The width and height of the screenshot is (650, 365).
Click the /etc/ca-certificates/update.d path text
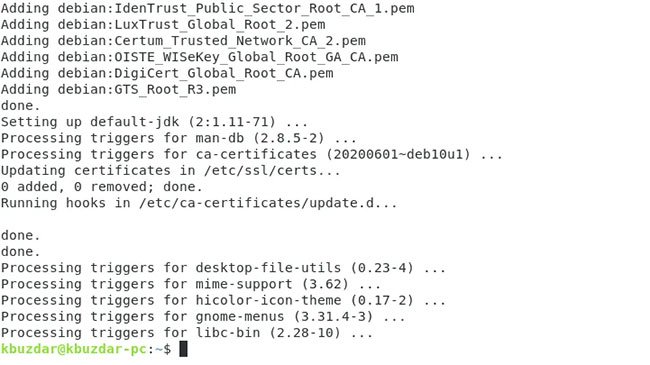tap(256, 203)
